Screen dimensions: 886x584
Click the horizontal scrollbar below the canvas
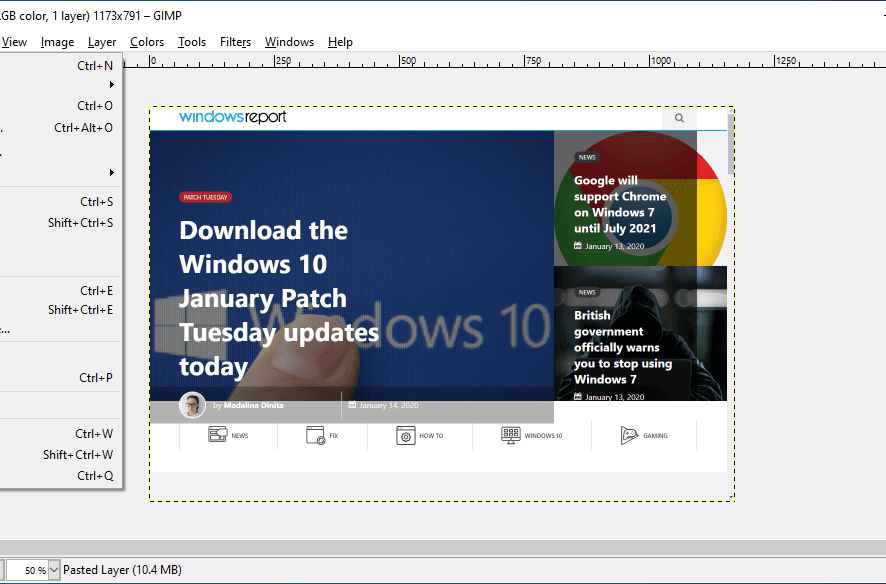click(443, 546)
